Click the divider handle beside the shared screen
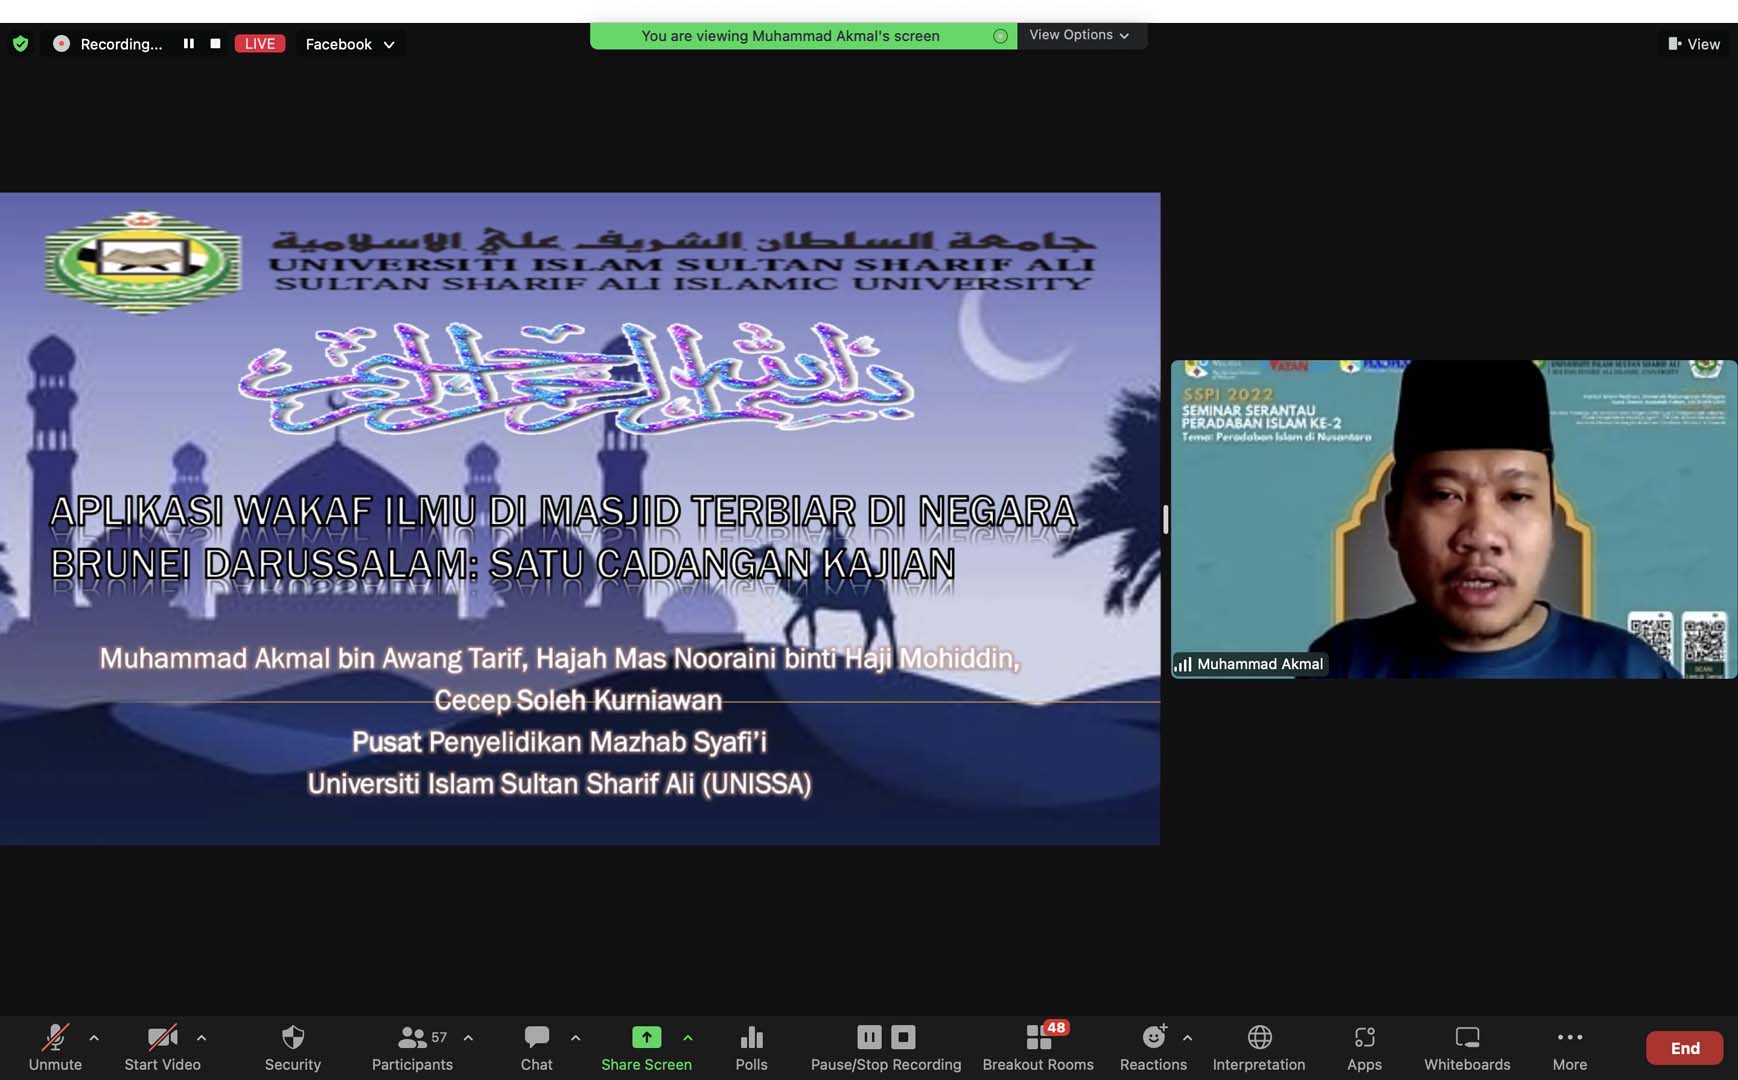The width and height of the screenshot is (1738, 1080). point(1165,519)
